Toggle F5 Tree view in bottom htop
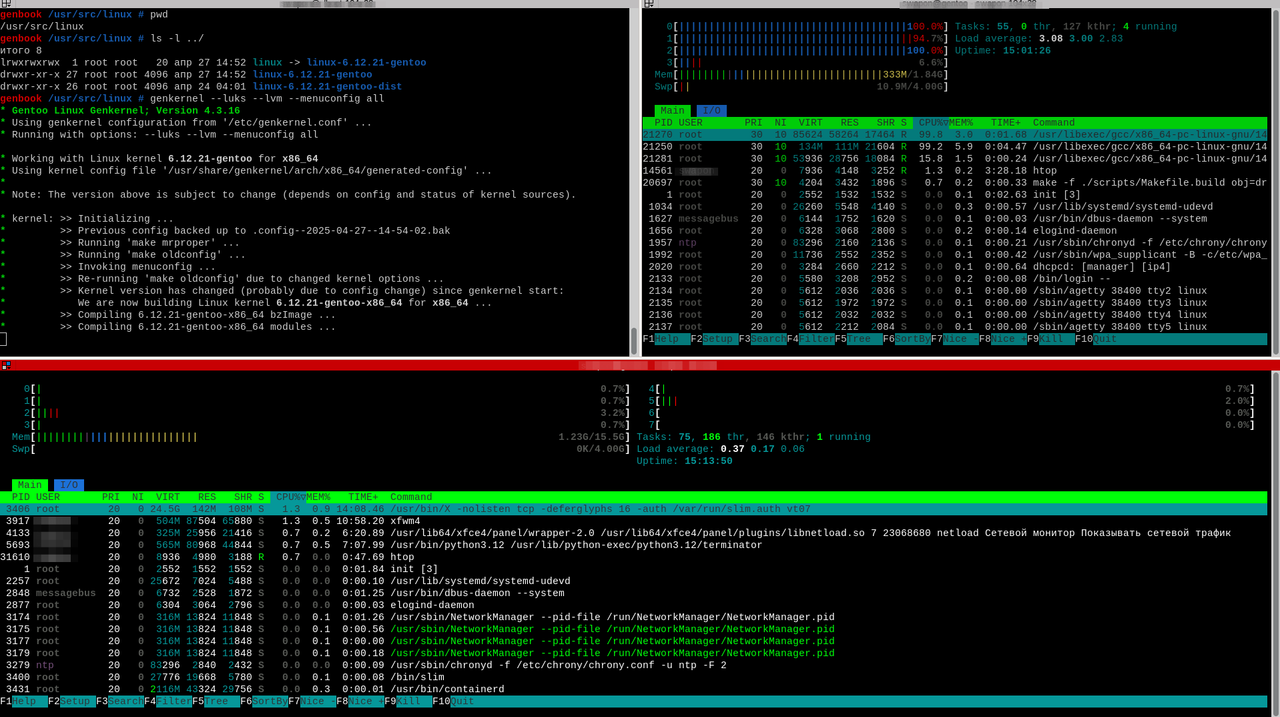Screen dimensions: 1280x717 pyautogui.click(x=216, y=701)
